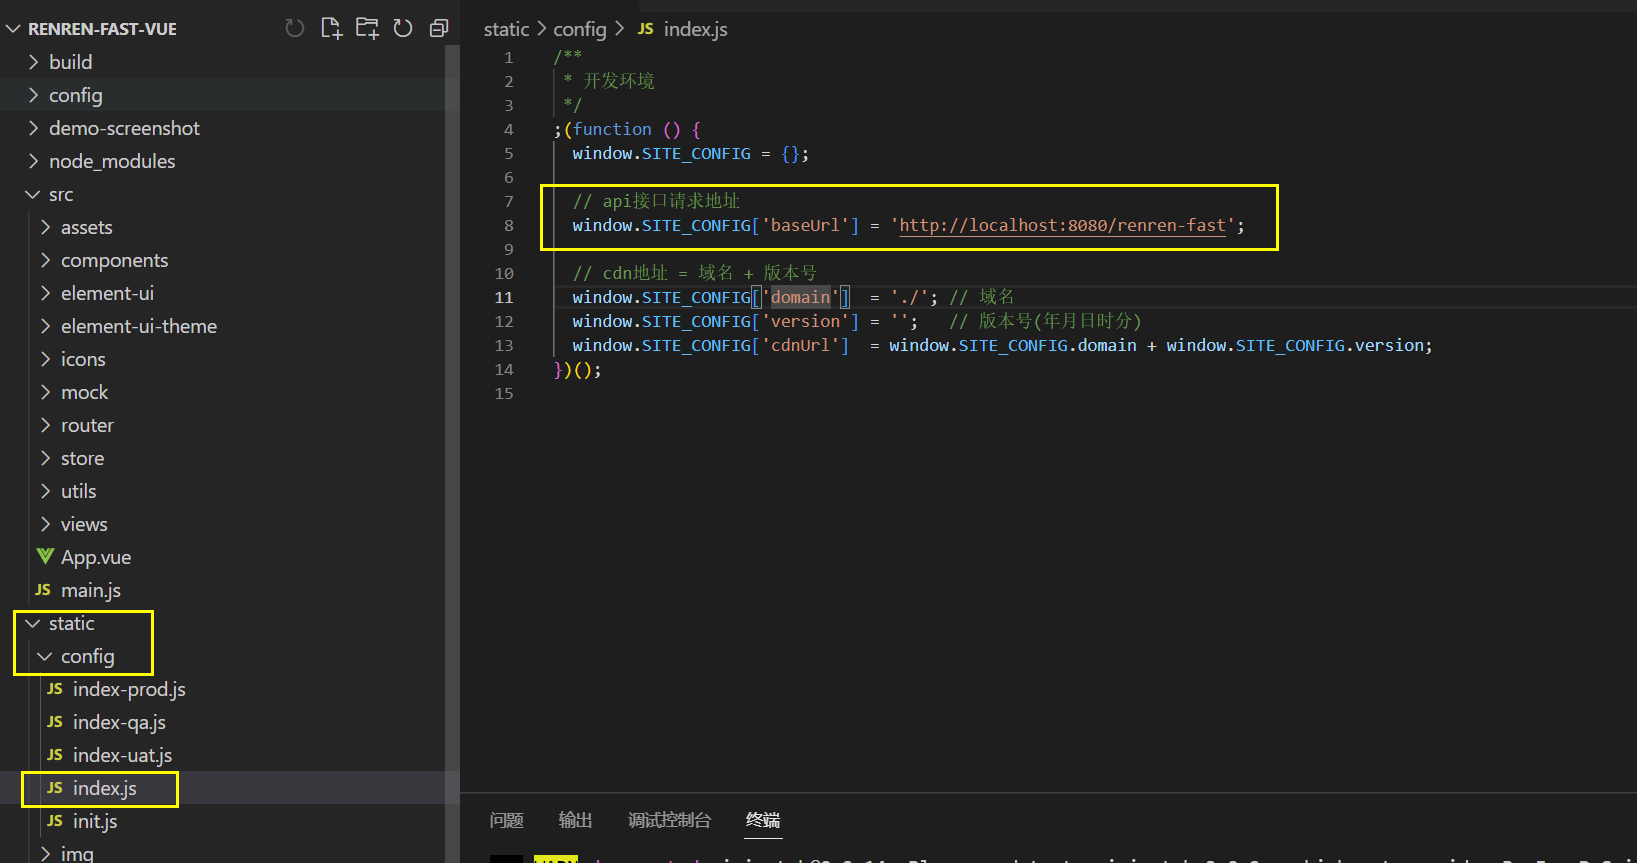Expand the element-ui-theme folder

coord(45,326)
